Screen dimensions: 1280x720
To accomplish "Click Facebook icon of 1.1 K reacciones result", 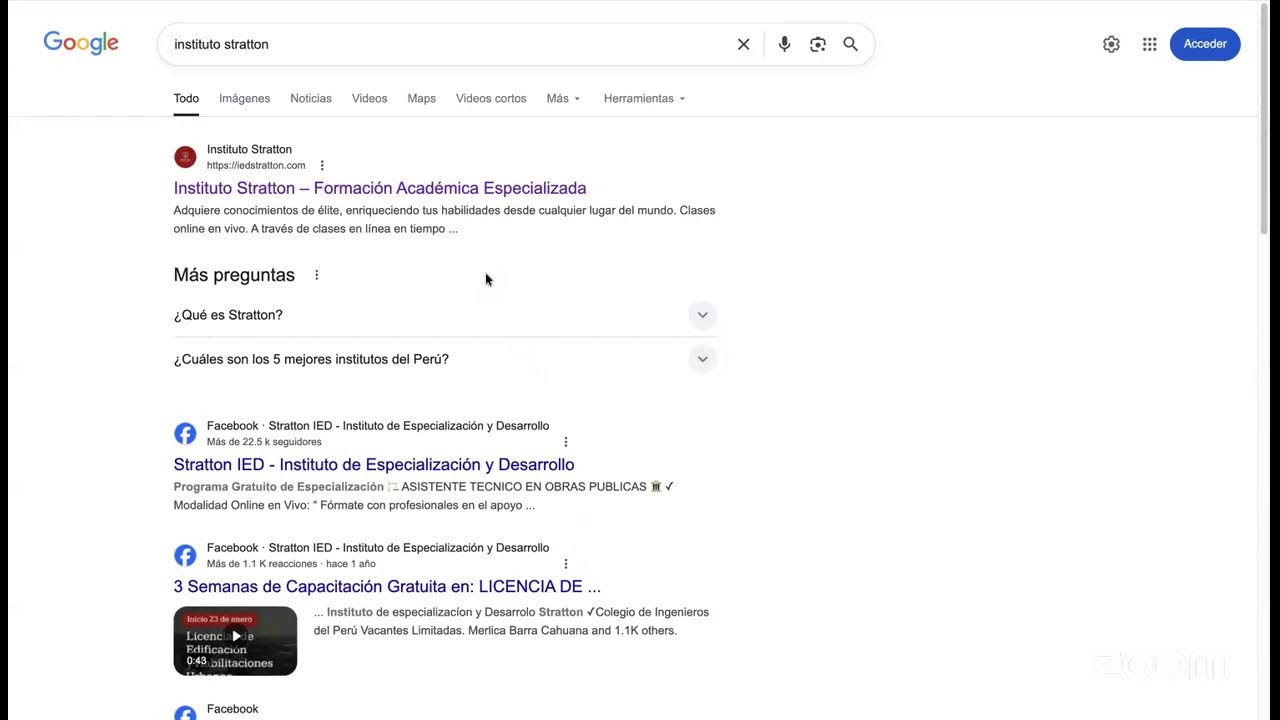I will click(x=185, y=555).
